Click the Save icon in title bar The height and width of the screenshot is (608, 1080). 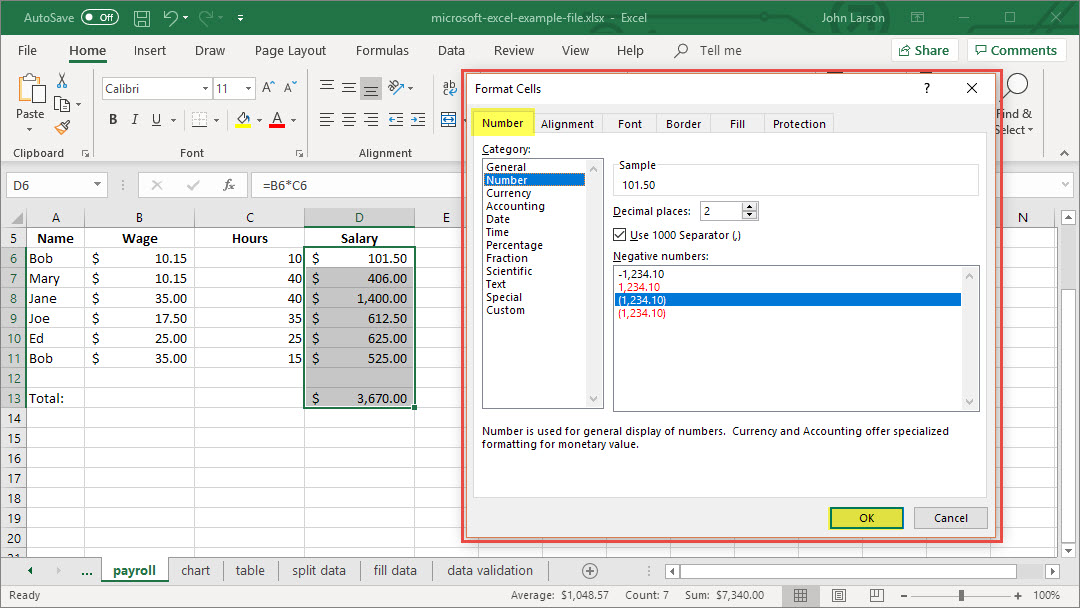click(142, 18)
